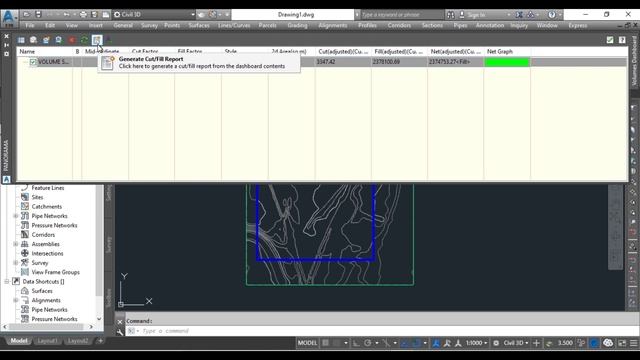Click the status bar customization hamburger icon

tap(634, 343)
